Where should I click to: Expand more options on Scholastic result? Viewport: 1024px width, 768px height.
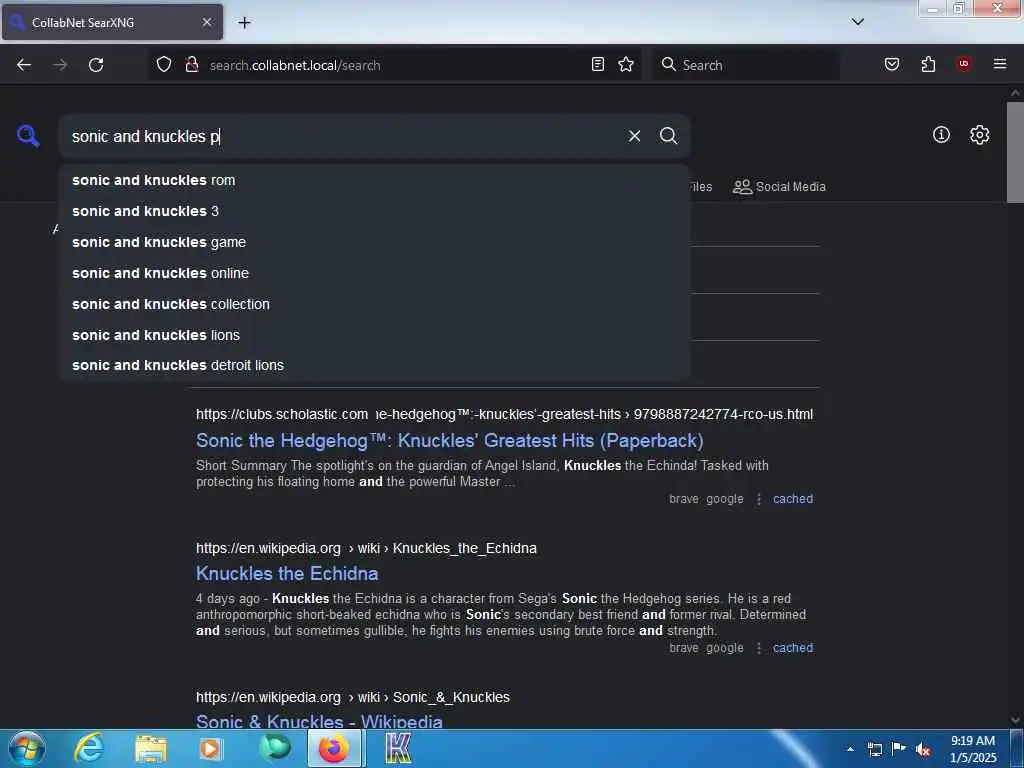(759, 499)
